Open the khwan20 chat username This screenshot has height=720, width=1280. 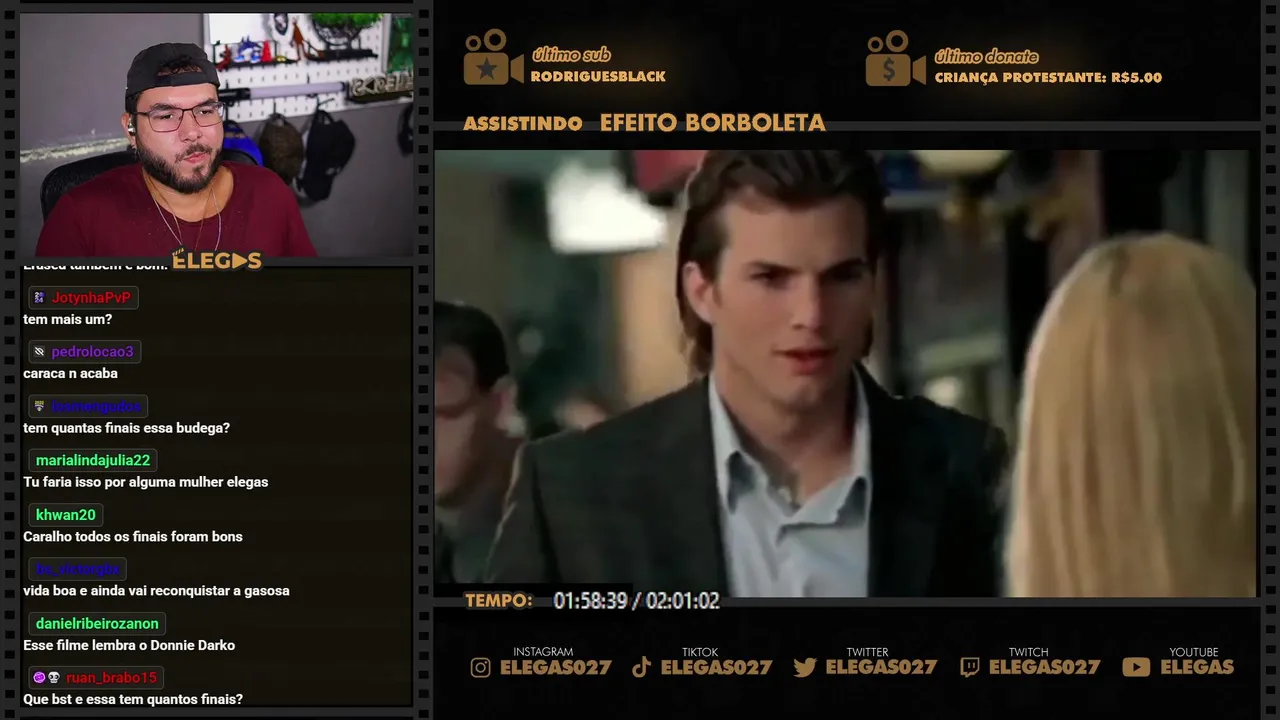[66, 515]
